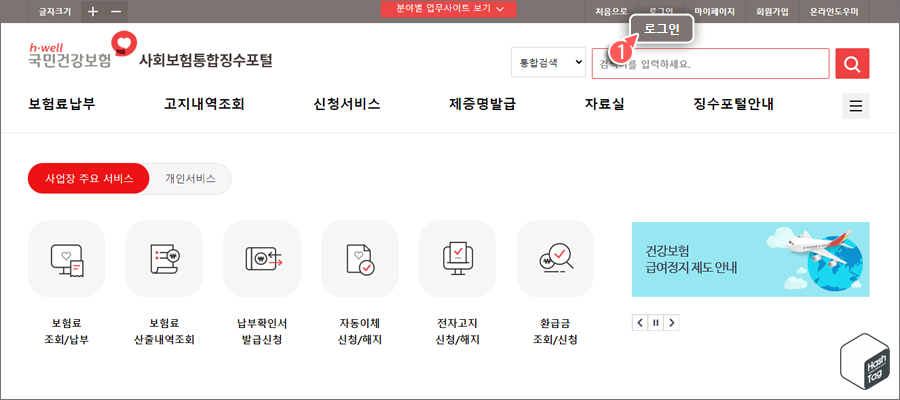
Task: Show the next banner slide
Action: (x=672, y=323)
